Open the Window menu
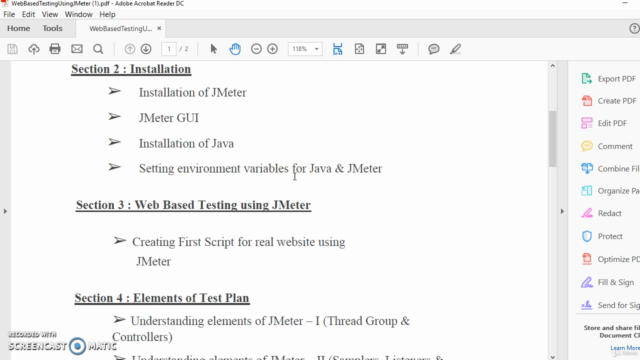640x360 pixels. [x=78, y=14]
